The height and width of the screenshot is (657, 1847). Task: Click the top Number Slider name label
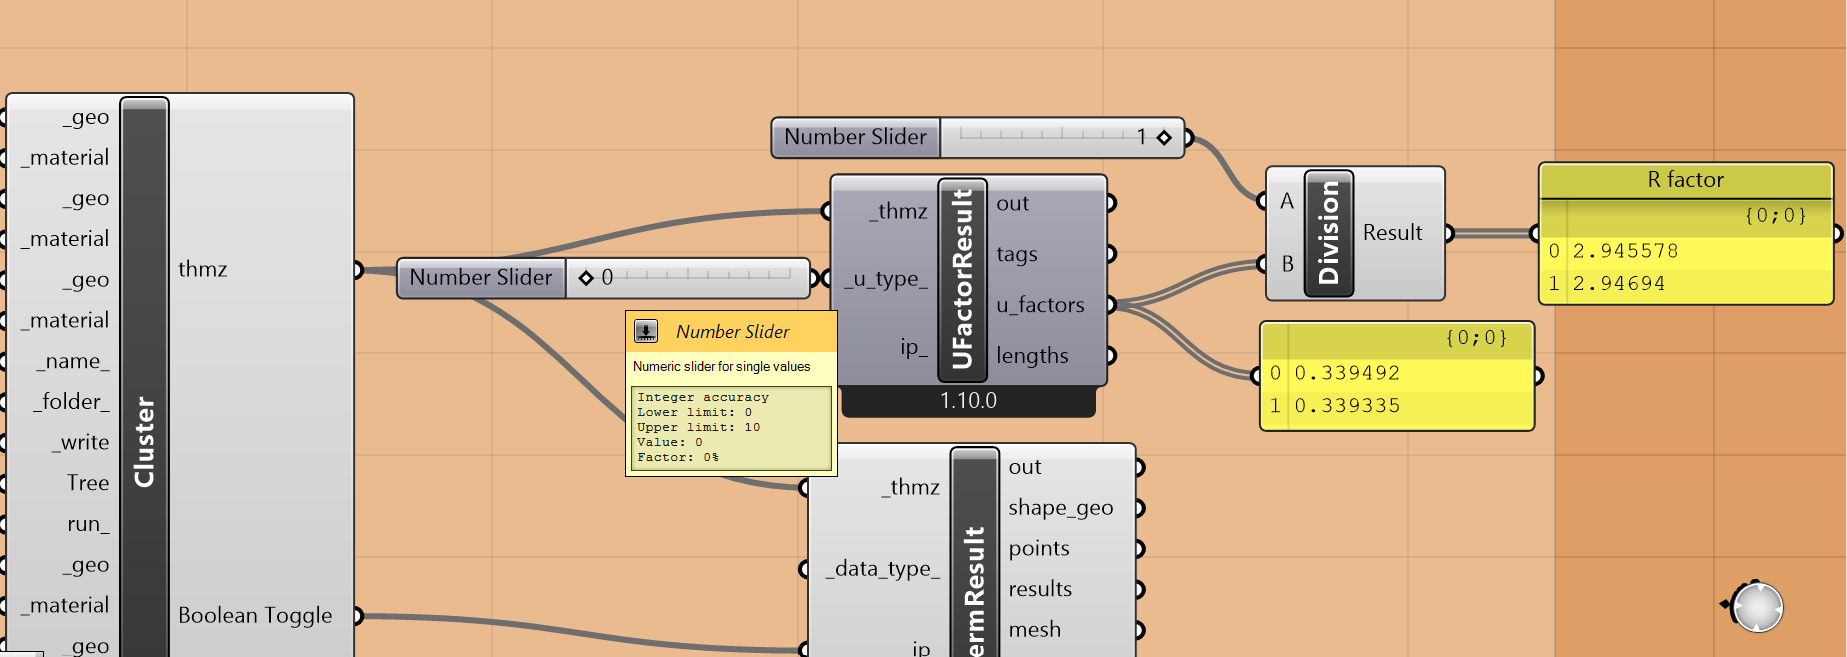(855, 137)
